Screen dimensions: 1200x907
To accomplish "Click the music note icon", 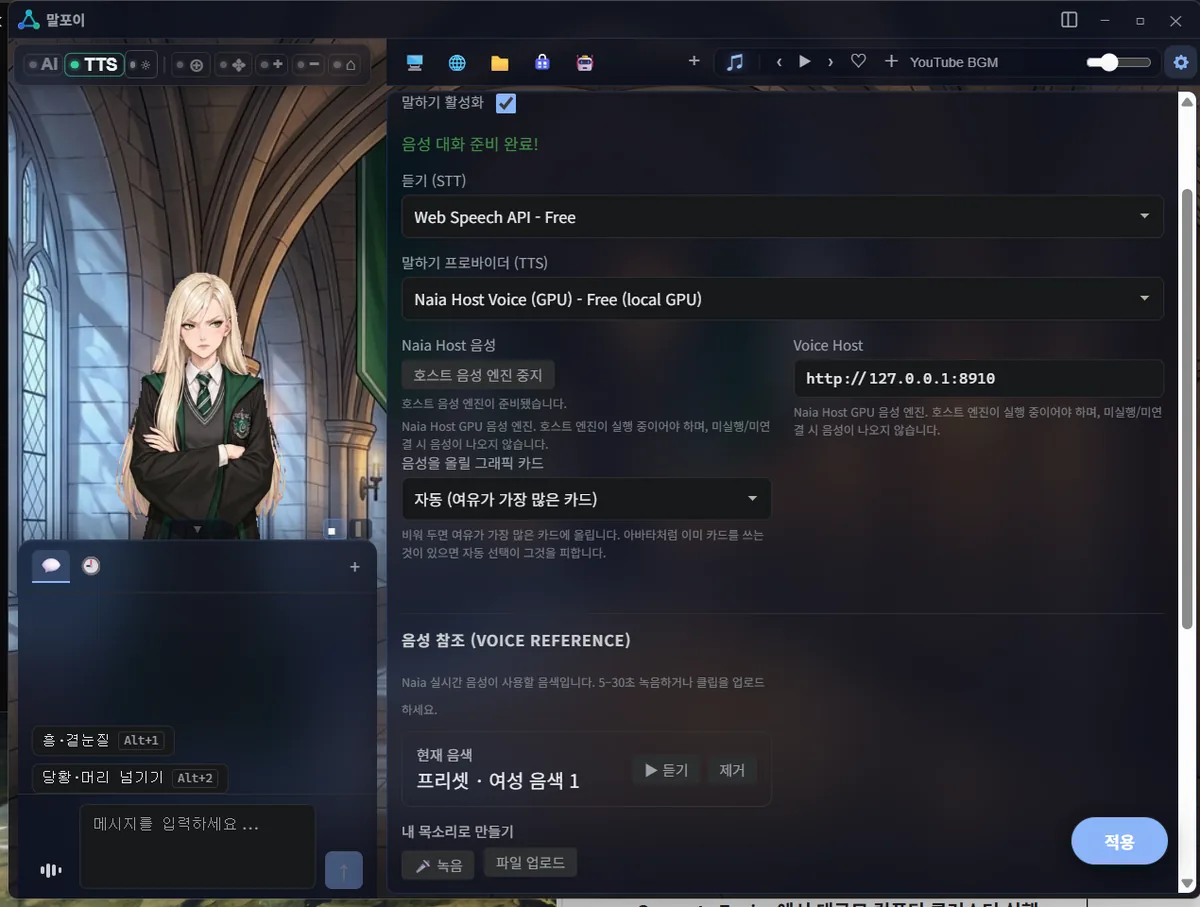I will pyautogui.click(x=735, y=62).
